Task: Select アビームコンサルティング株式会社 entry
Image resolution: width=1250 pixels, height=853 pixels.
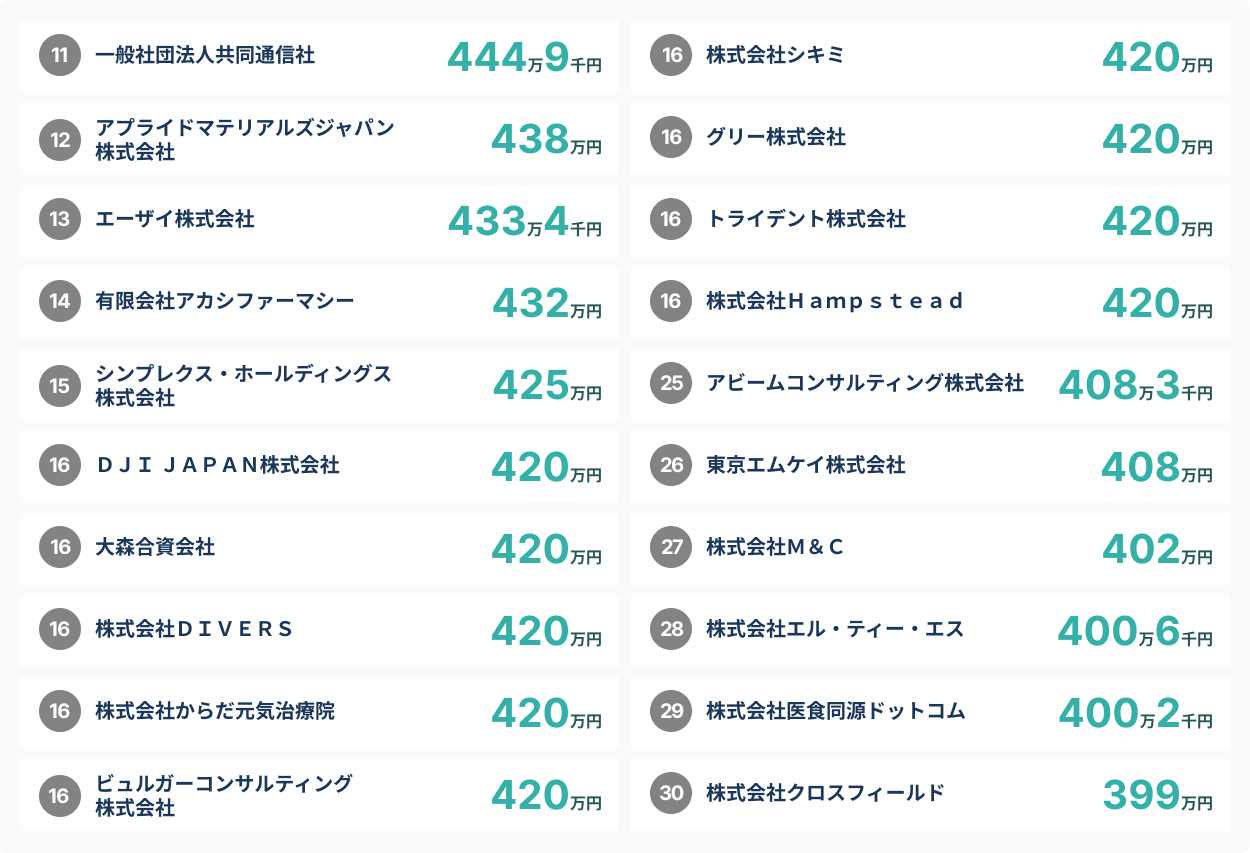Action: click(x=865, y=383)
